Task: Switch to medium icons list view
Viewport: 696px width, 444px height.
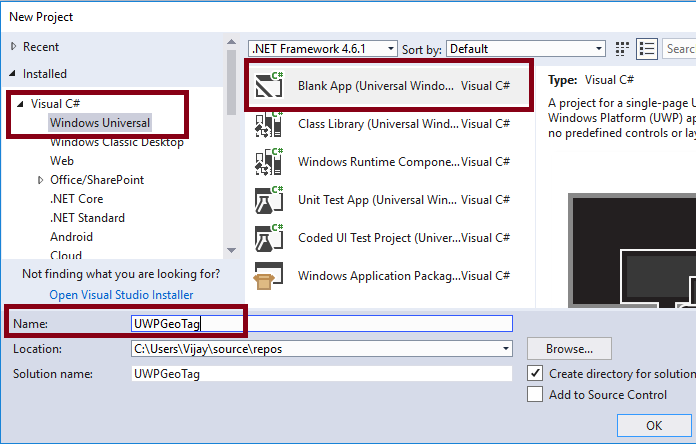Action: (647, 49)
